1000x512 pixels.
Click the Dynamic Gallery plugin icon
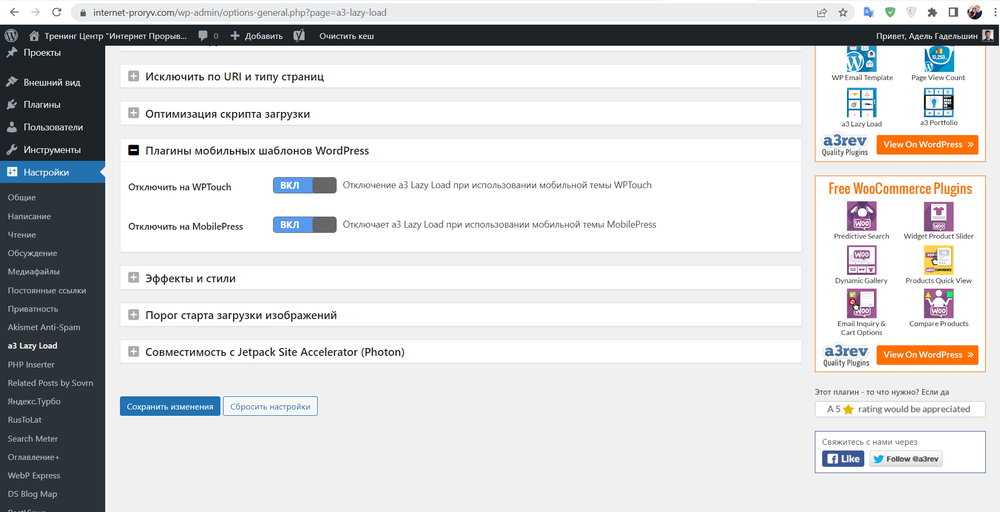pyautogui.click(x=861, y=260)
